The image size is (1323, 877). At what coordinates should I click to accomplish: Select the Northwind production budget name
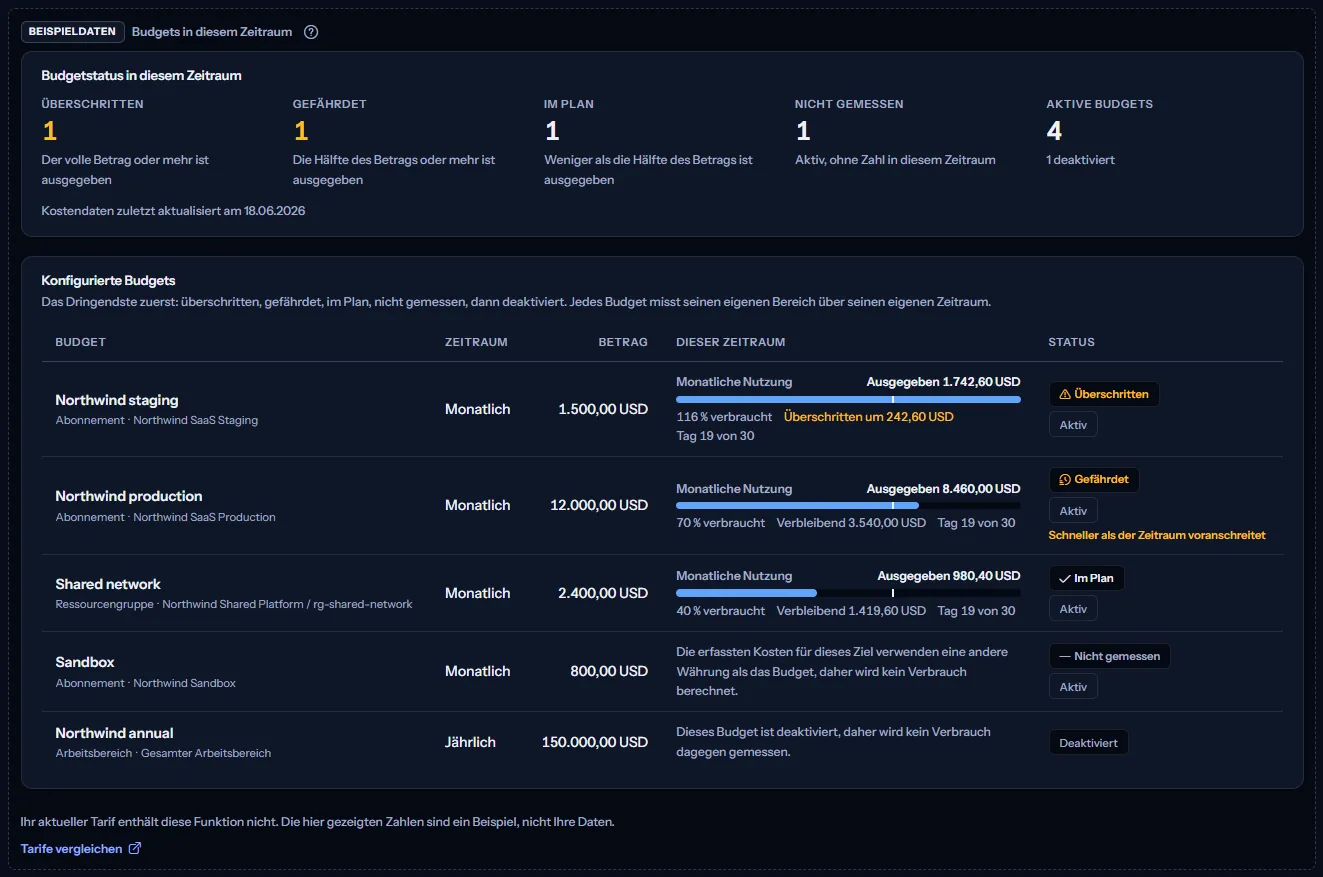click(129, 496)
